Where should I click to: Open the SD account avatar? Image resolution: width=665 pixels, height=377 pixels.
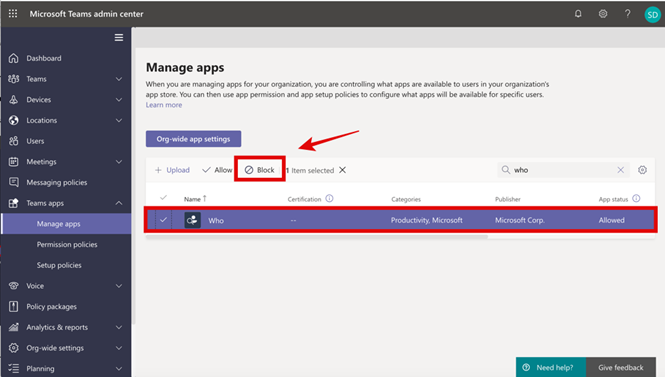point(652,15)
